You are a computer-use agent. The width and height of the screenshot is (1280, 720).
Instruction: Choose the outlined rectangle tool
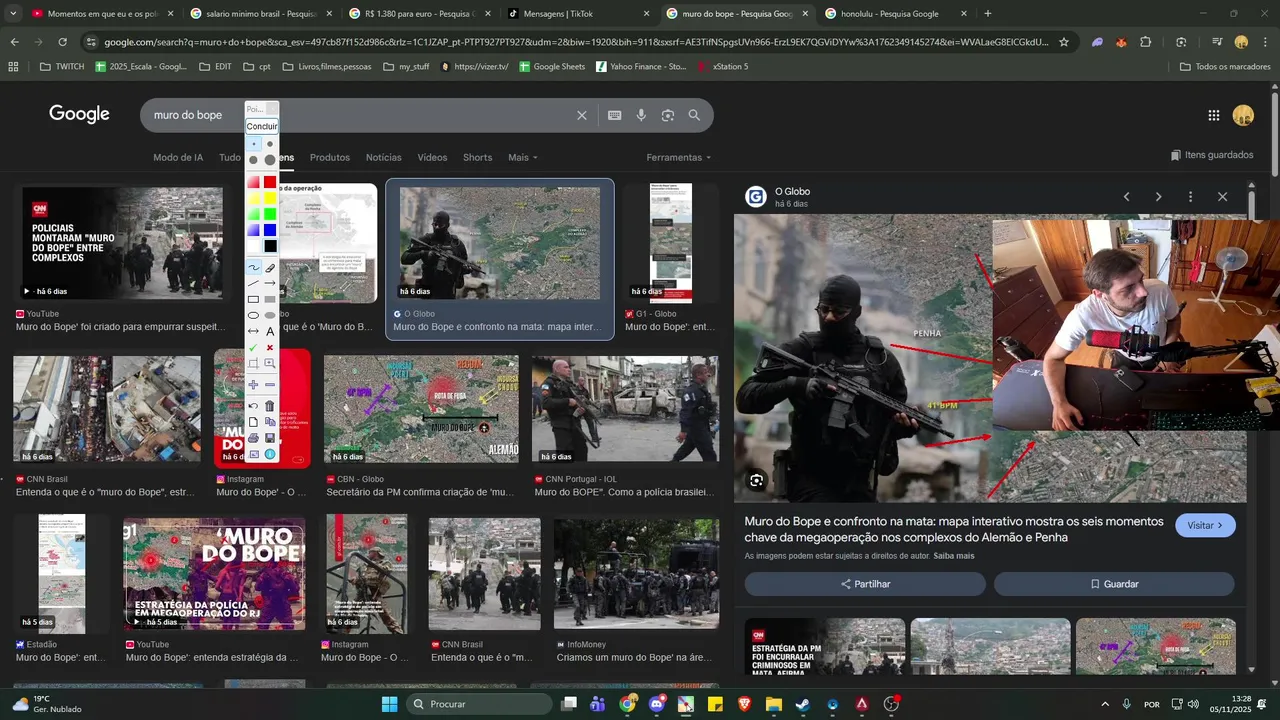pyautogui.click(x=253, y=299)
